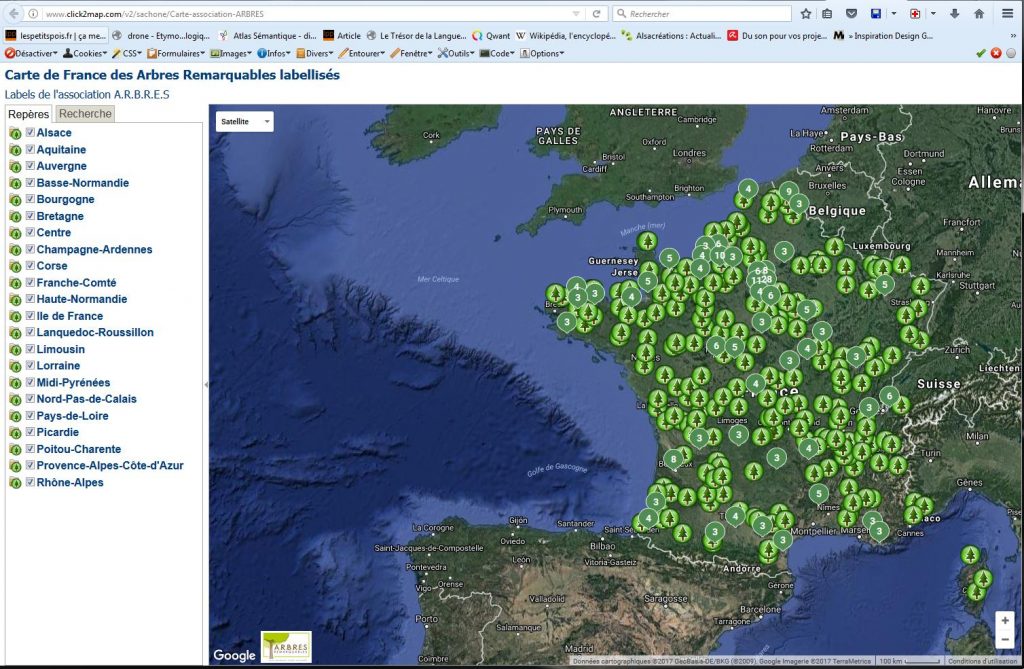1024x669 pixels.
Task: Open the Cookies toolbar dropdown
Action: click(85, 53)
